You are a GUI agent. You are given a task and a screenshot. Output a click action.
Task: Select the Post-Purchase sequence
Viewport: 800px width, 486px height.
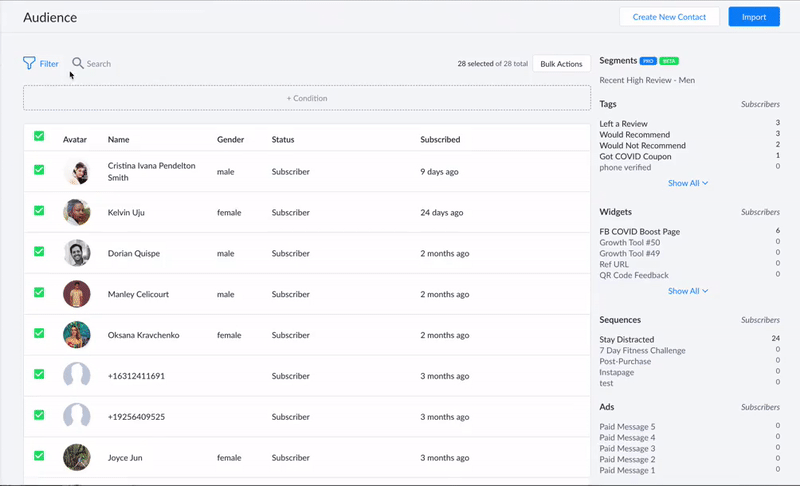(625, 361)
